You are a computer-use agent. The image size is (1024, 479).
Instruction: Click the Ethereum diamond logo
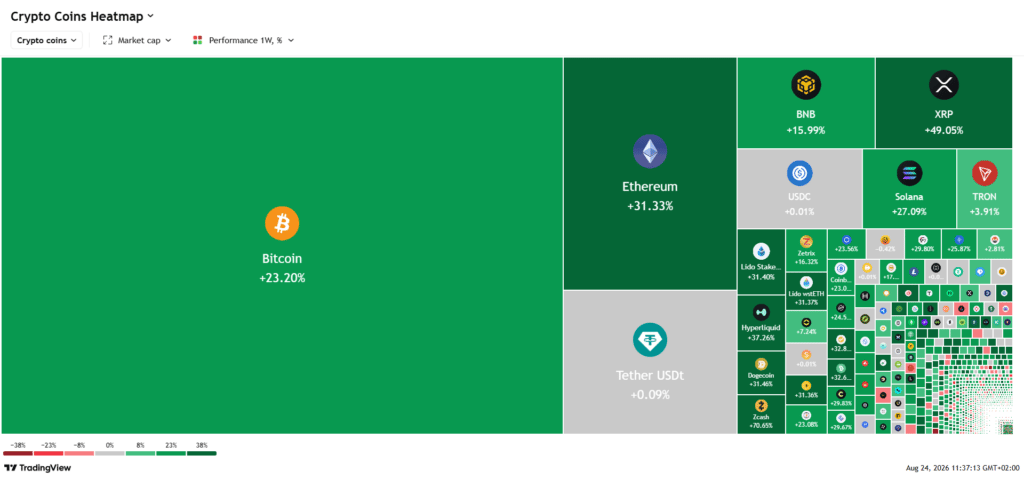(x=649, y=151)
